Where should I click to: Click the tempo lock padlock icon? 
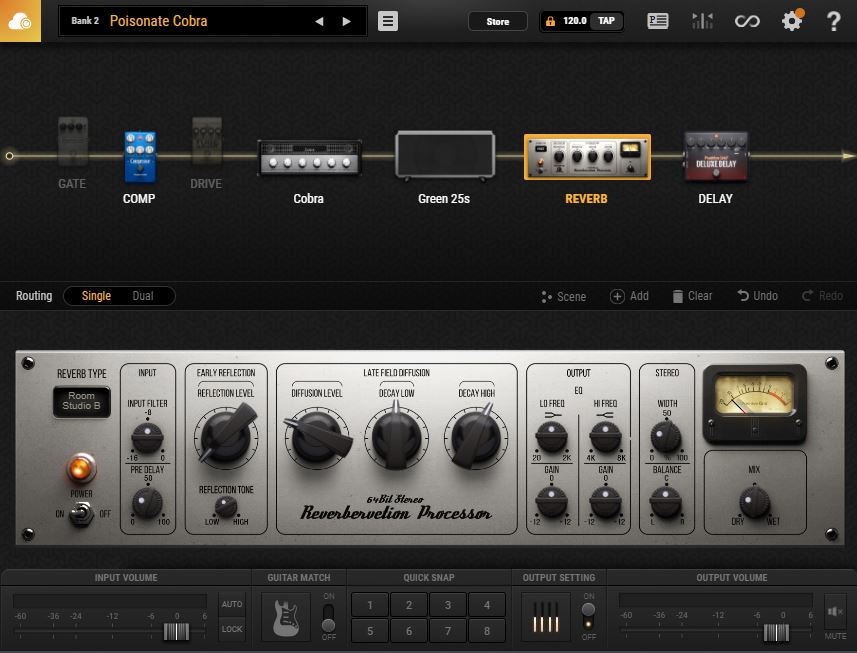tap(548, 20)
